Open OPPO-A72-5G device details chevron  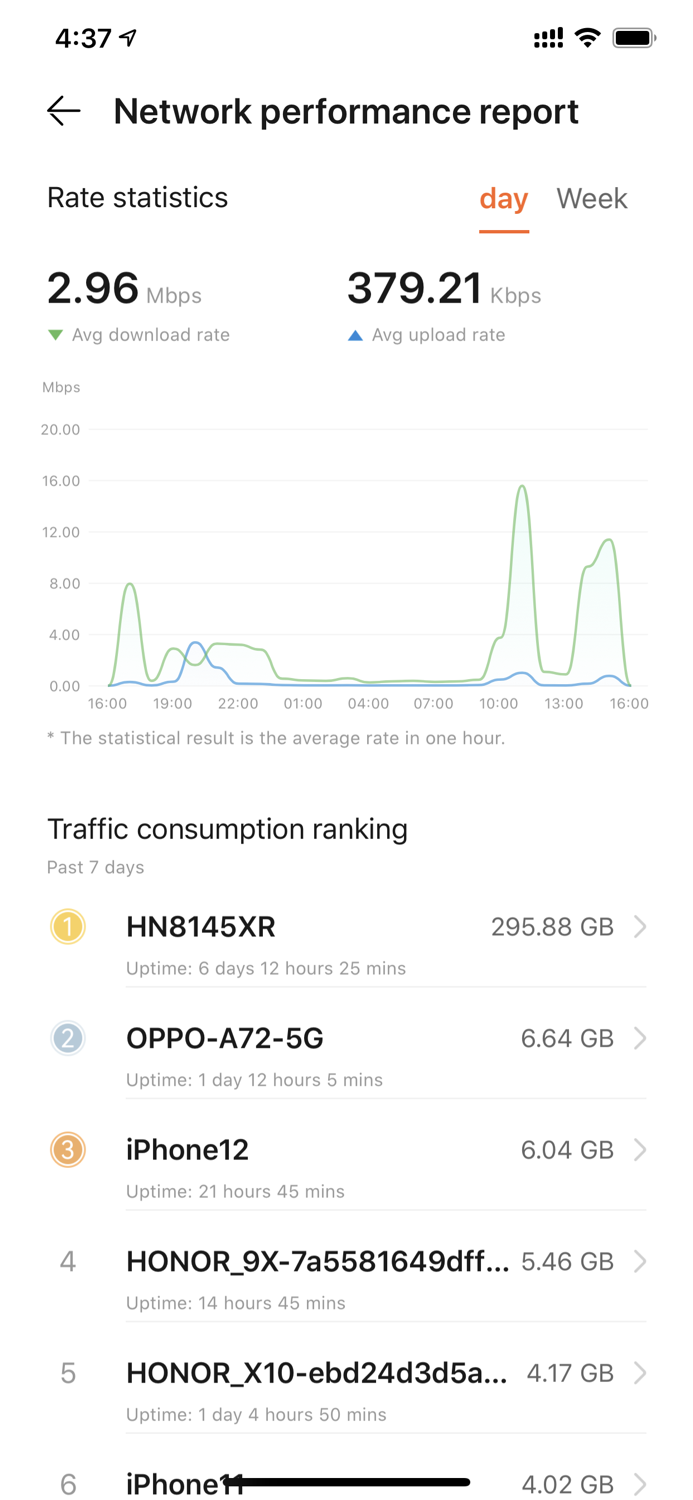(x=640, y=1038)
